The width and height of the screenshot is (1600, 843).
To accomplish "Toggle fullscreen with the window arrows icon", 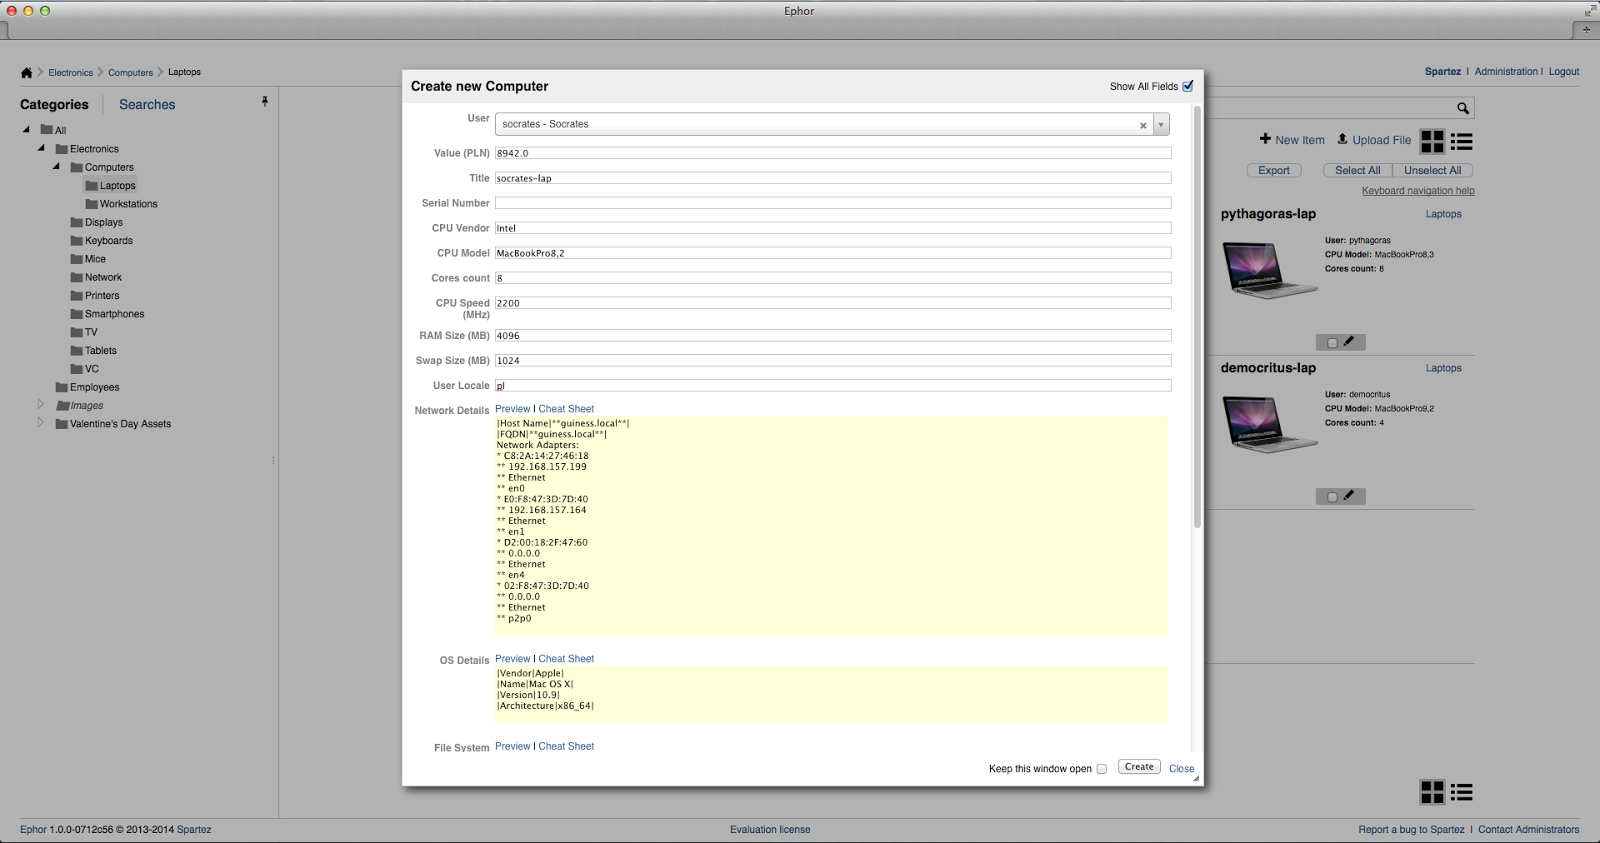I will coord(1590,11).
